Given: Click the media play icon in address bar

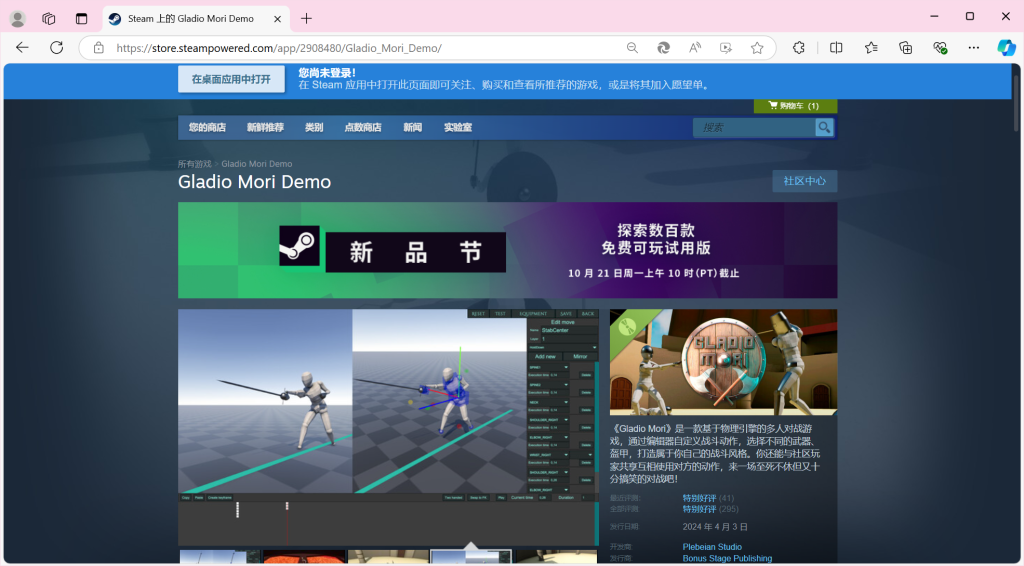Looking at the screenshot, I should pyautogui.click(x=726, y=48).
